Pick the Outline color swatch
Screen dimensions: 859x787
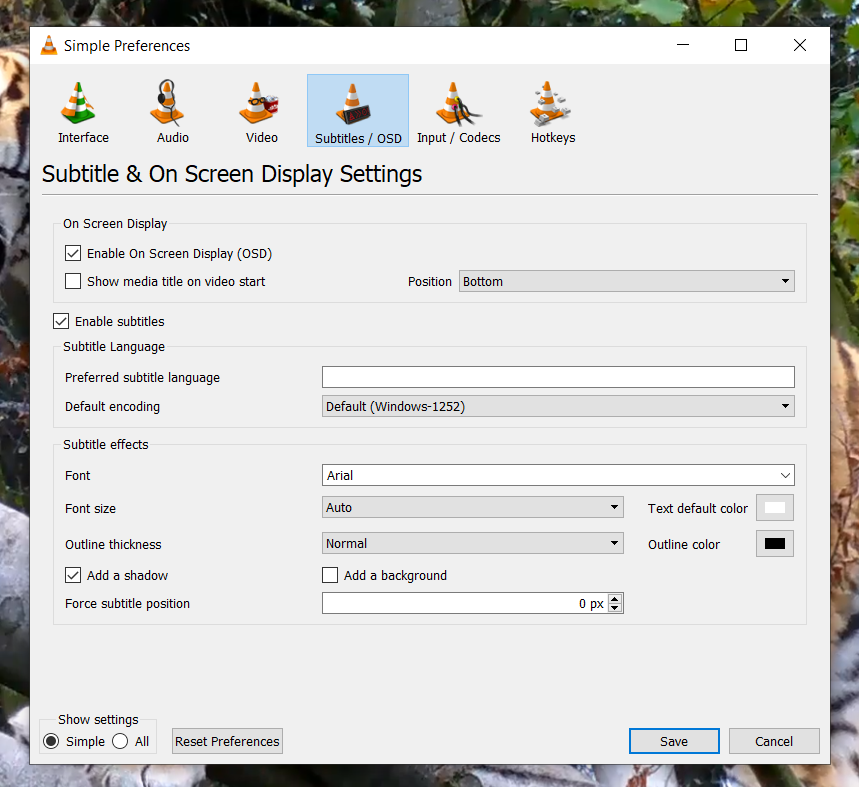click(775, 543)
